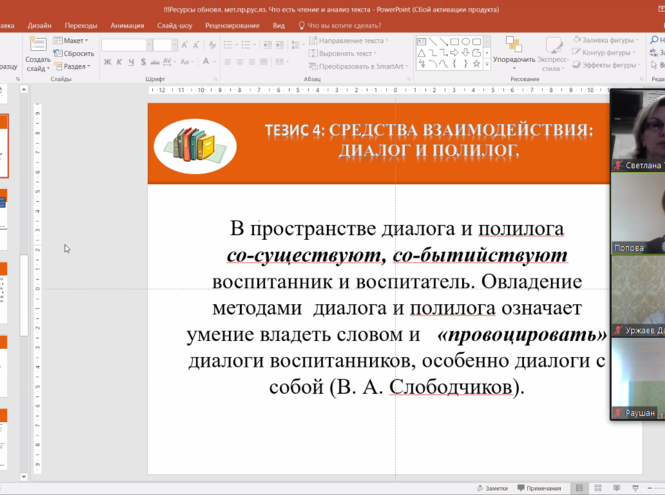The height and width of the screenshot is (495, 665).
Task: Apply bulleted list formatting
Action: (x=229, y=45)
